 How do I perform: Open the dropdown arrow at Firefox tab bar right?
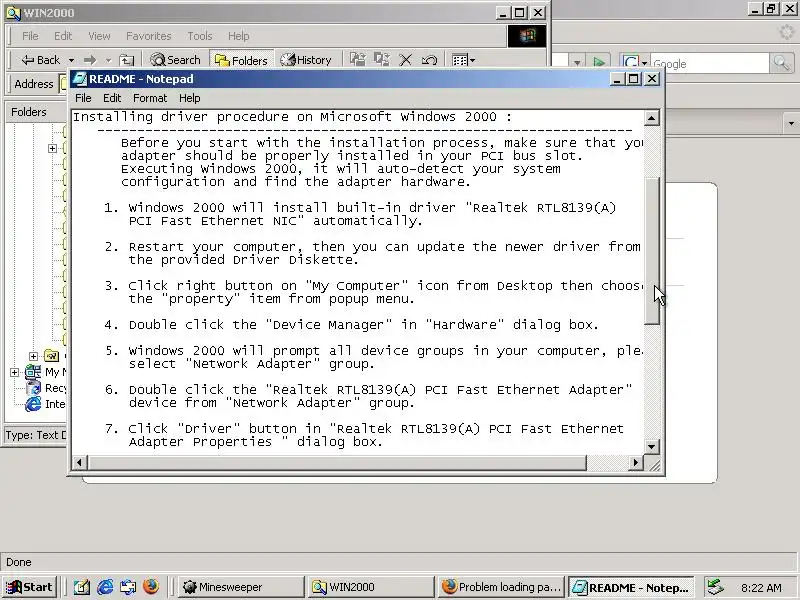coord(791,123)
